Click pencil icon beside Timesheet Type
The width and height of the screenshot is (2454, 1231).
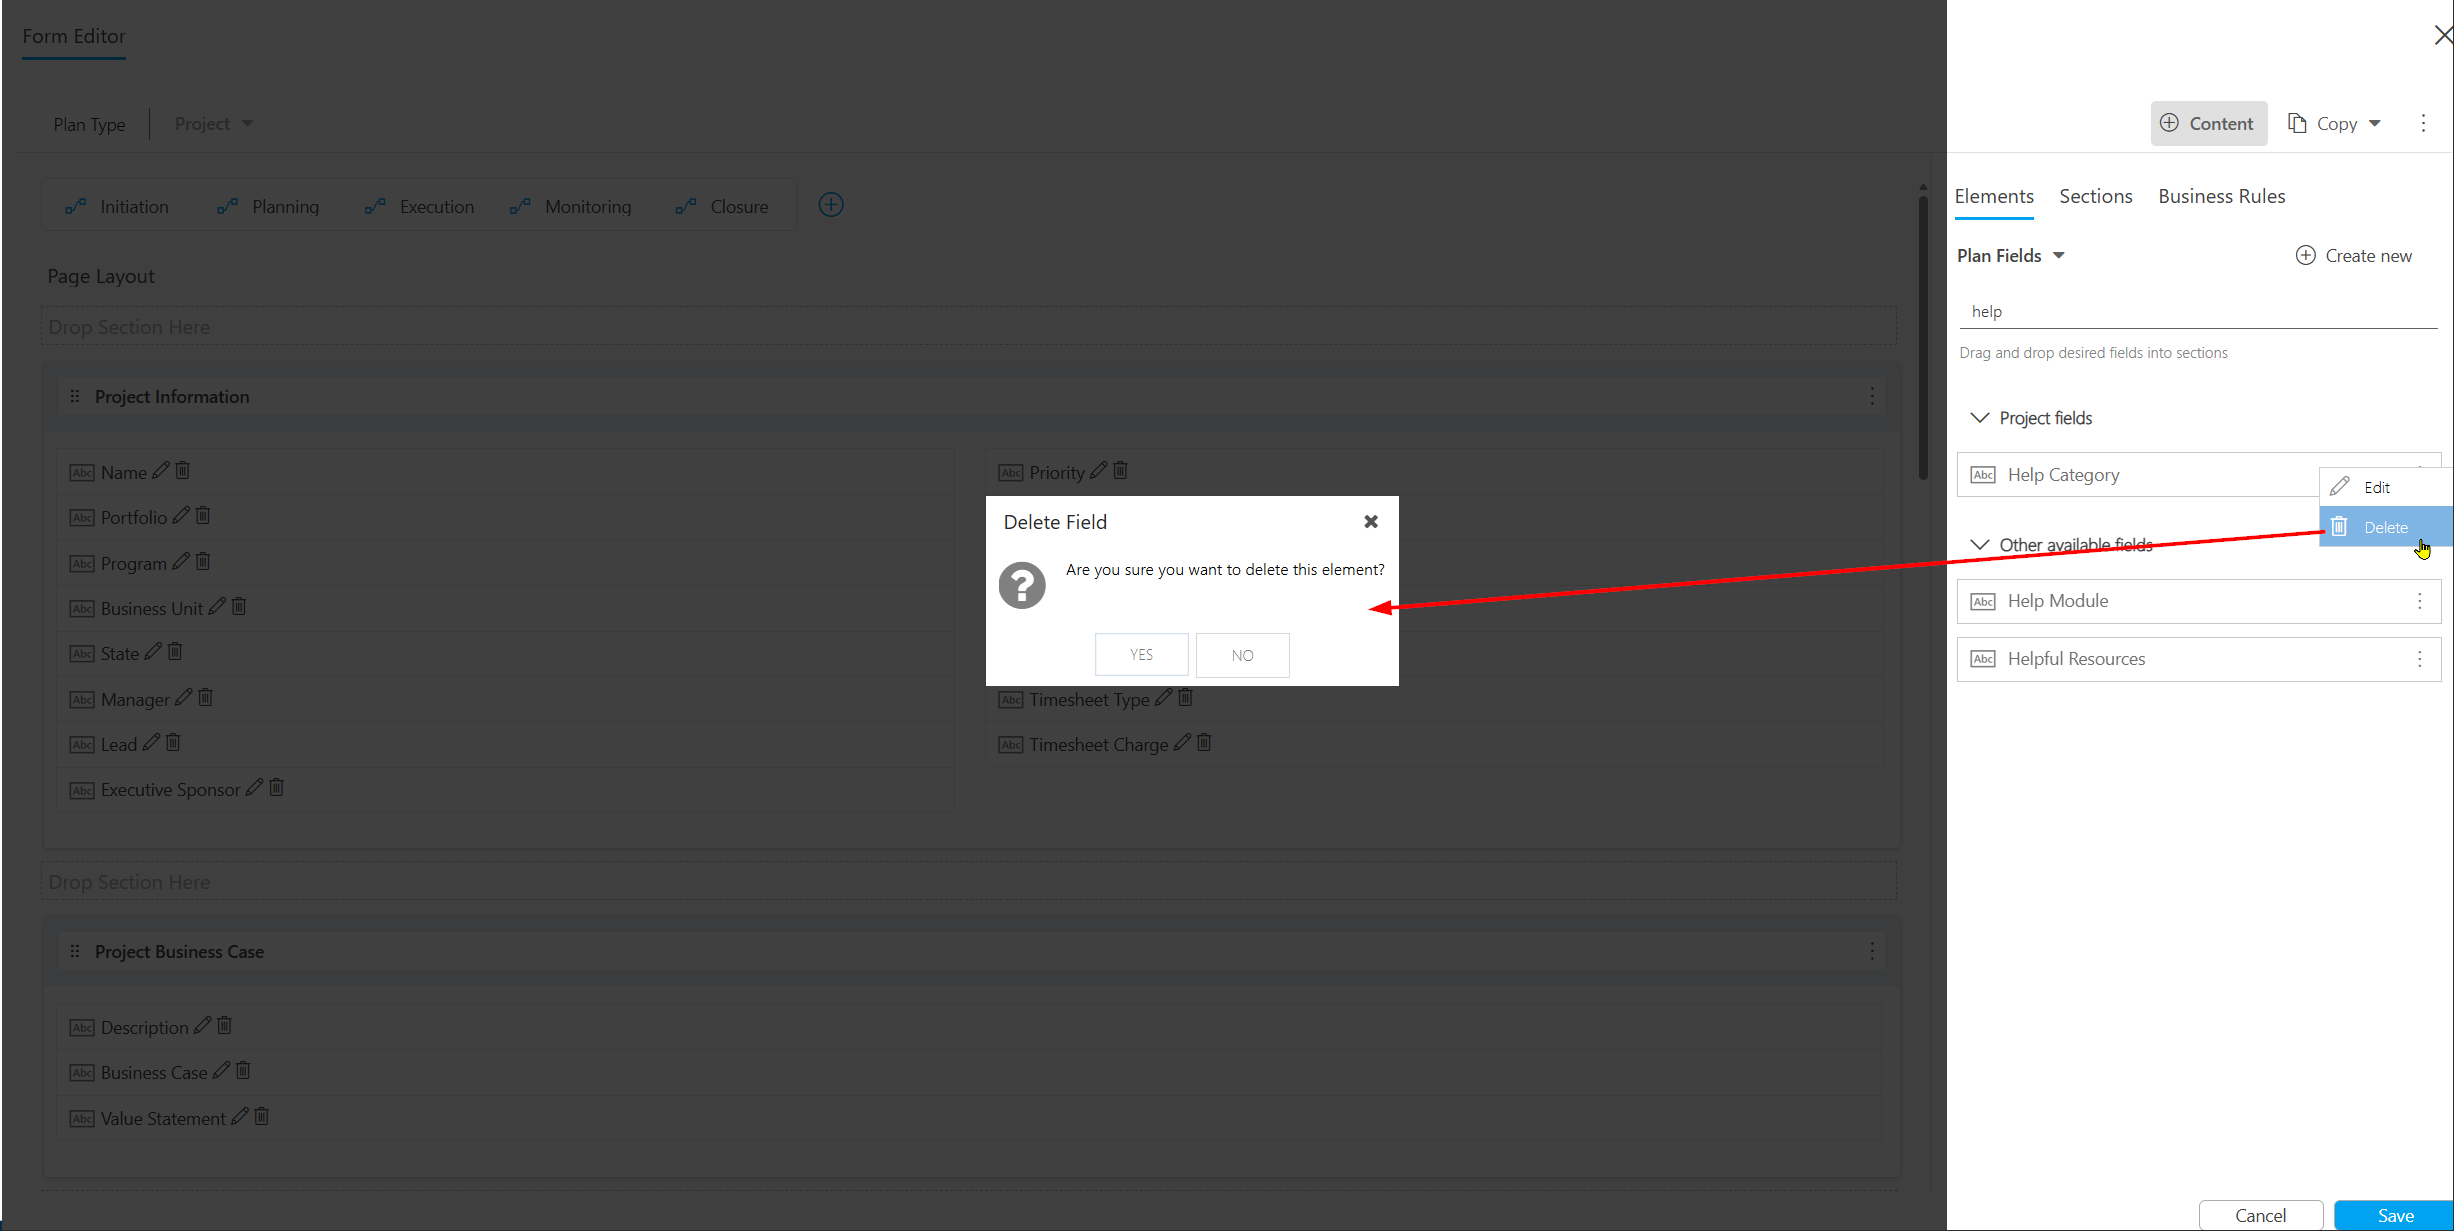(1163, 698)
